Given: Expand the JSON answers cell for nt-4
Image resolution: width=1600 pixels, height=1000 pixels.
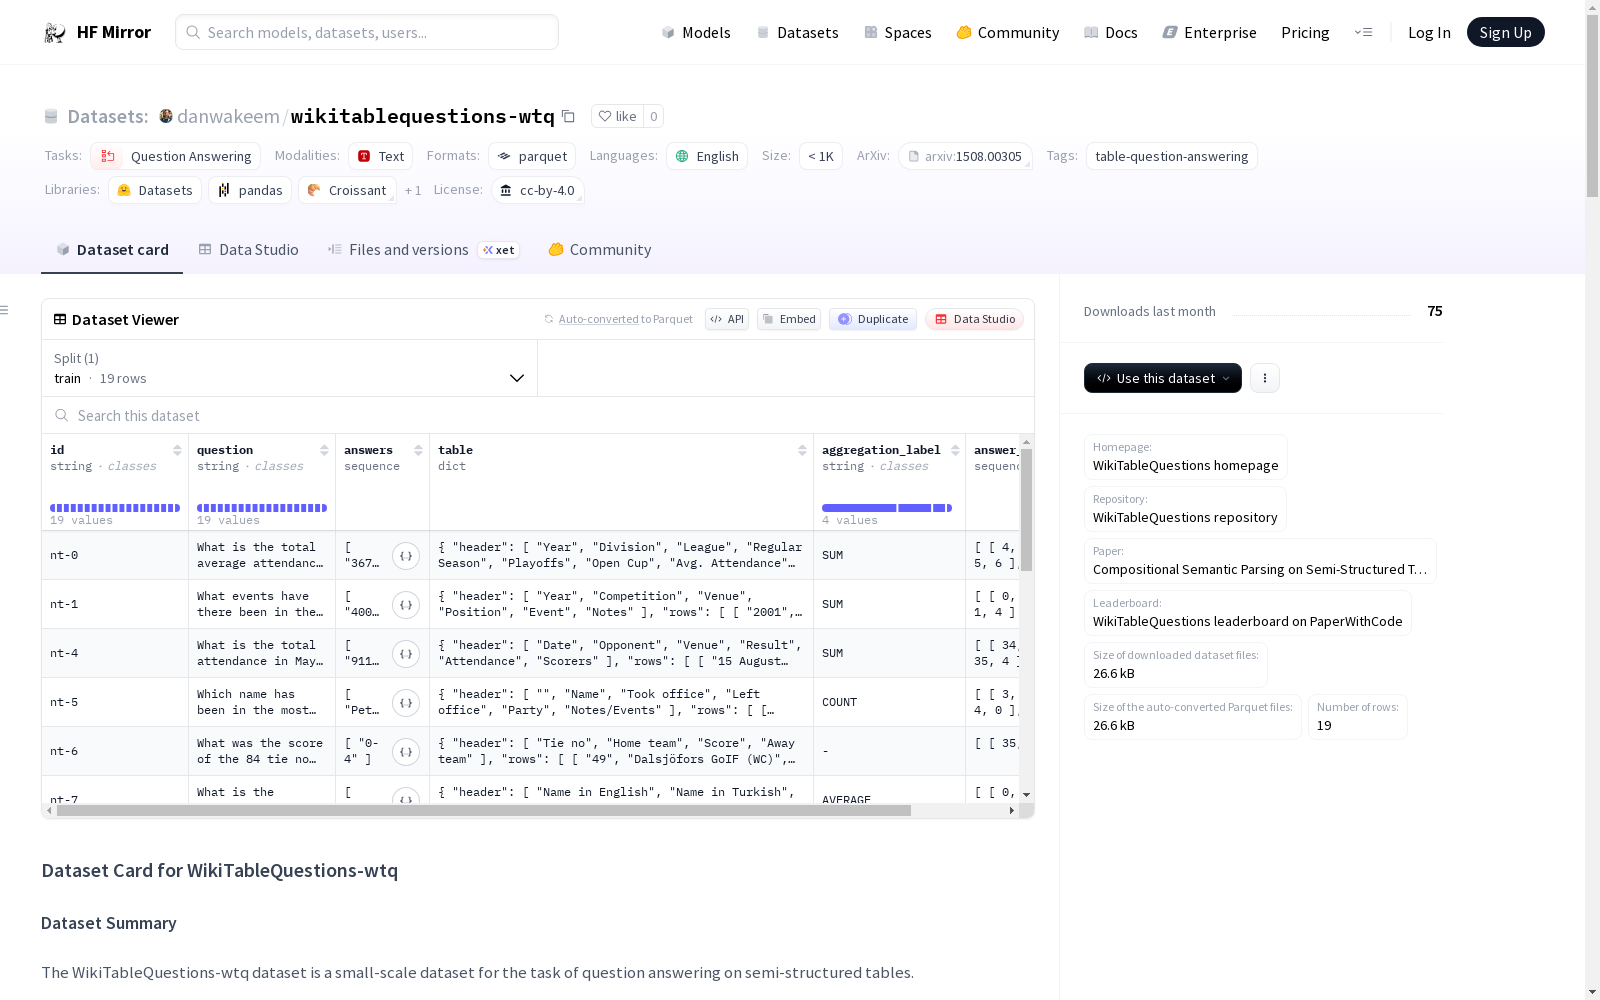Looking at the screenshot, I should (406, 654).
